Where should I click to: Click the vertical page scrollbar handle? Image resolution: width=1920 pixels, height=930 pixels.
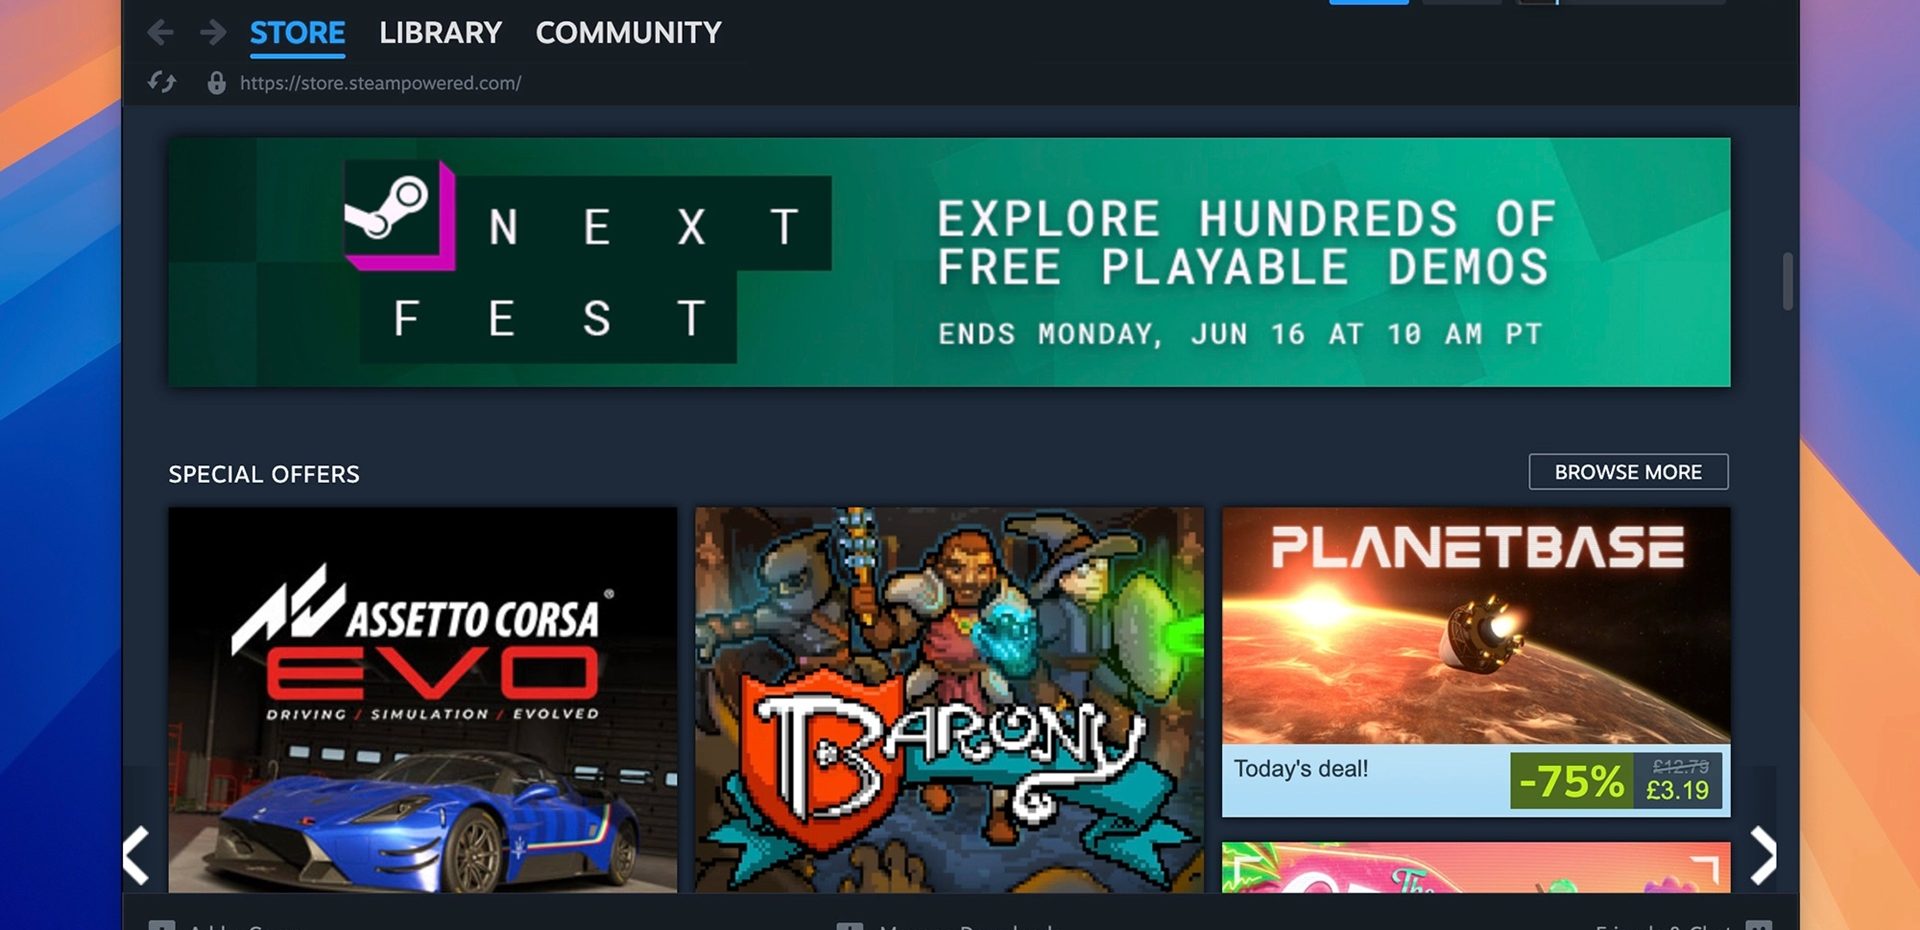pos(1787,282)
